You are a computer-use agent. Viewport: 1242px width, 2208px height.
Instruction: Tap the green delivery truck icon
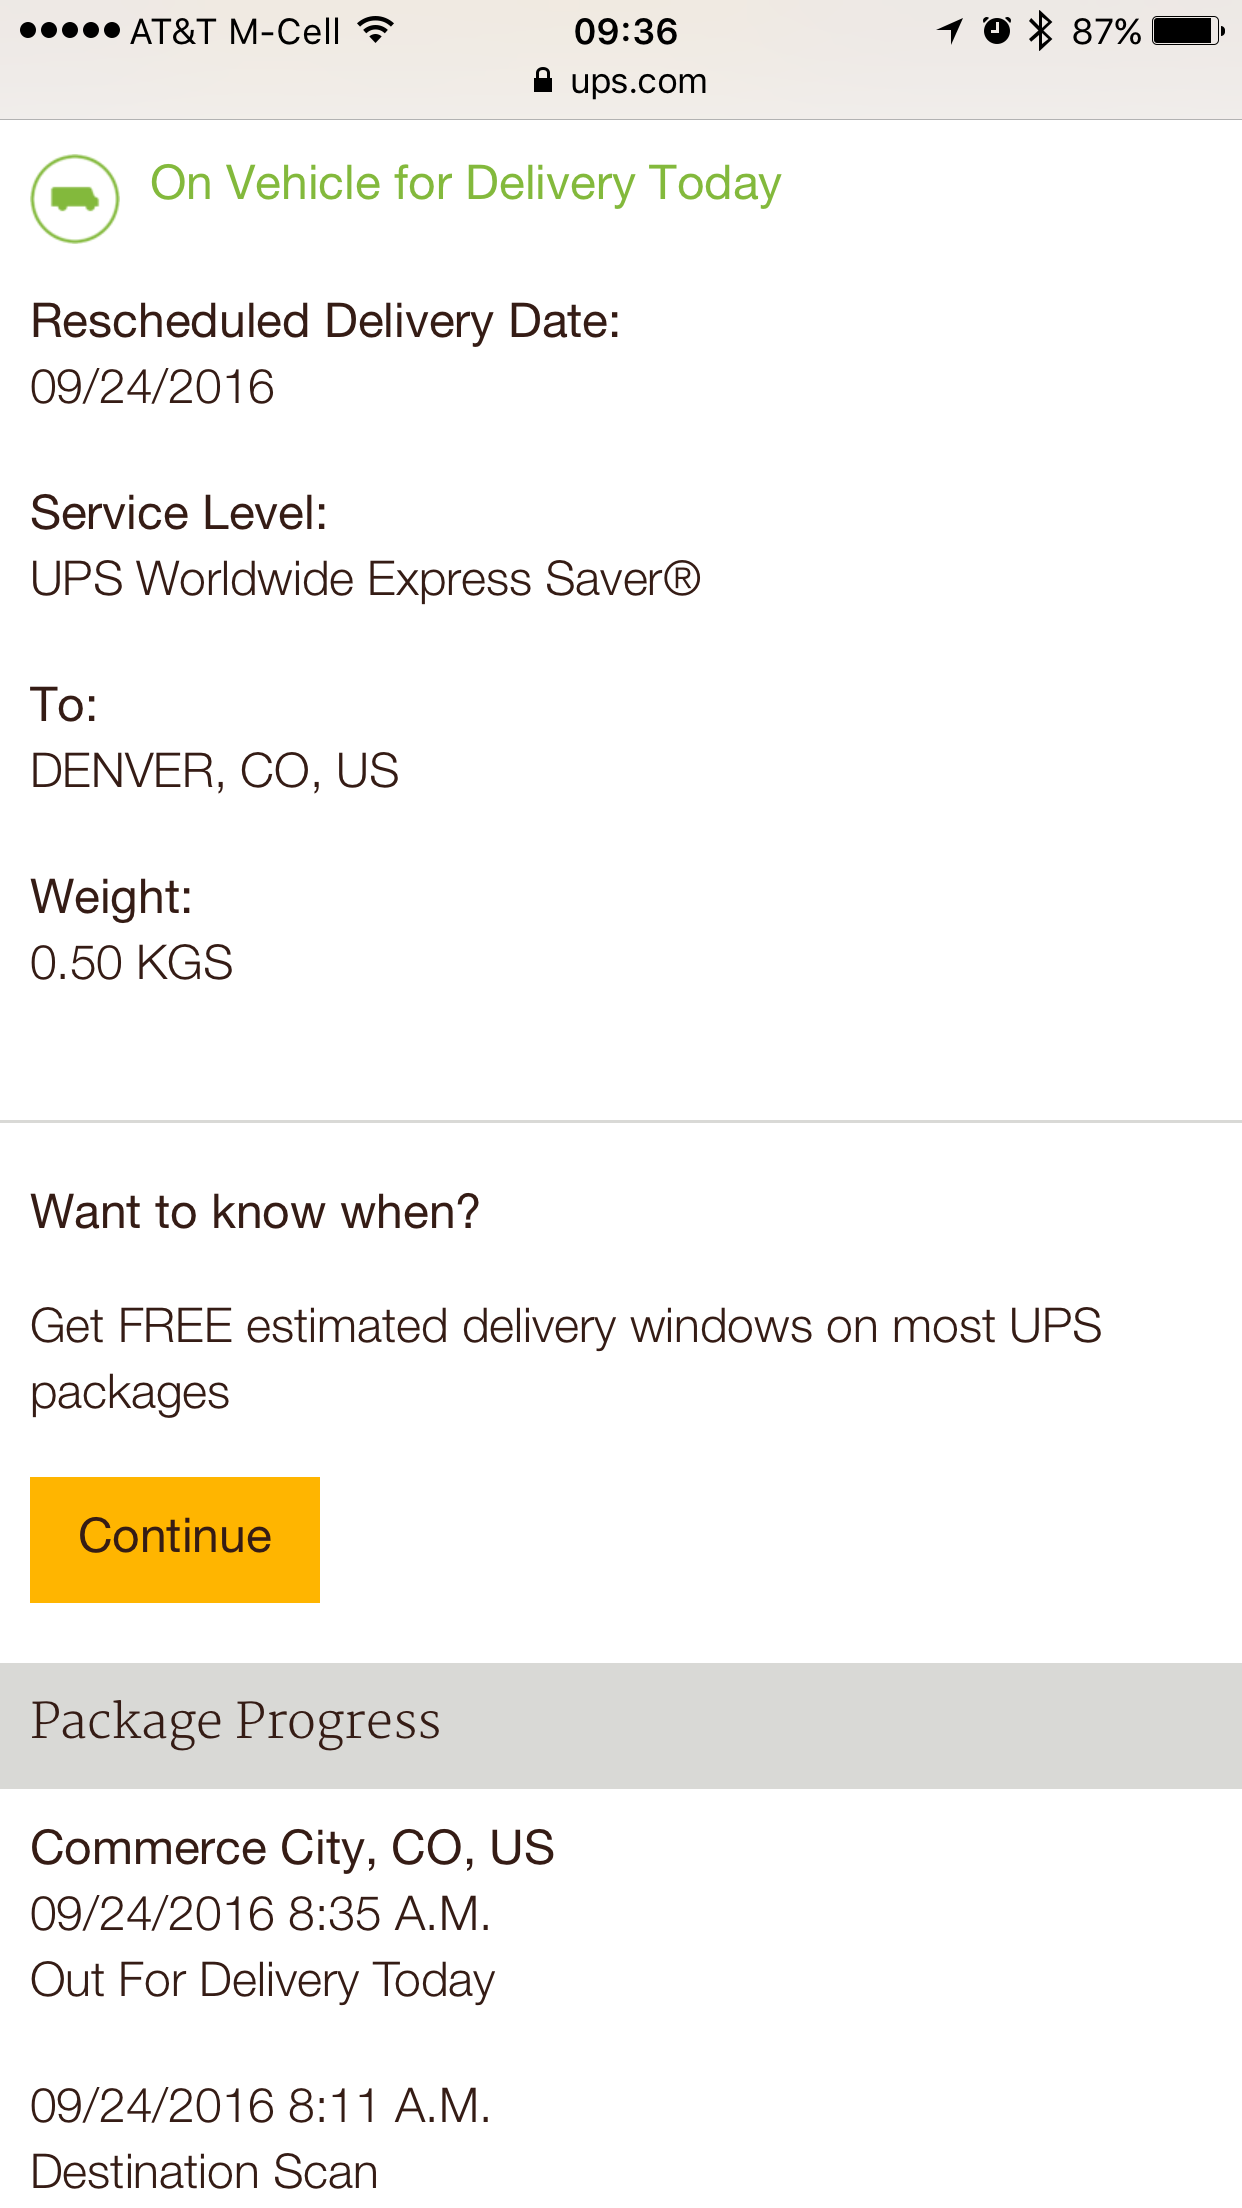point(75,199)
